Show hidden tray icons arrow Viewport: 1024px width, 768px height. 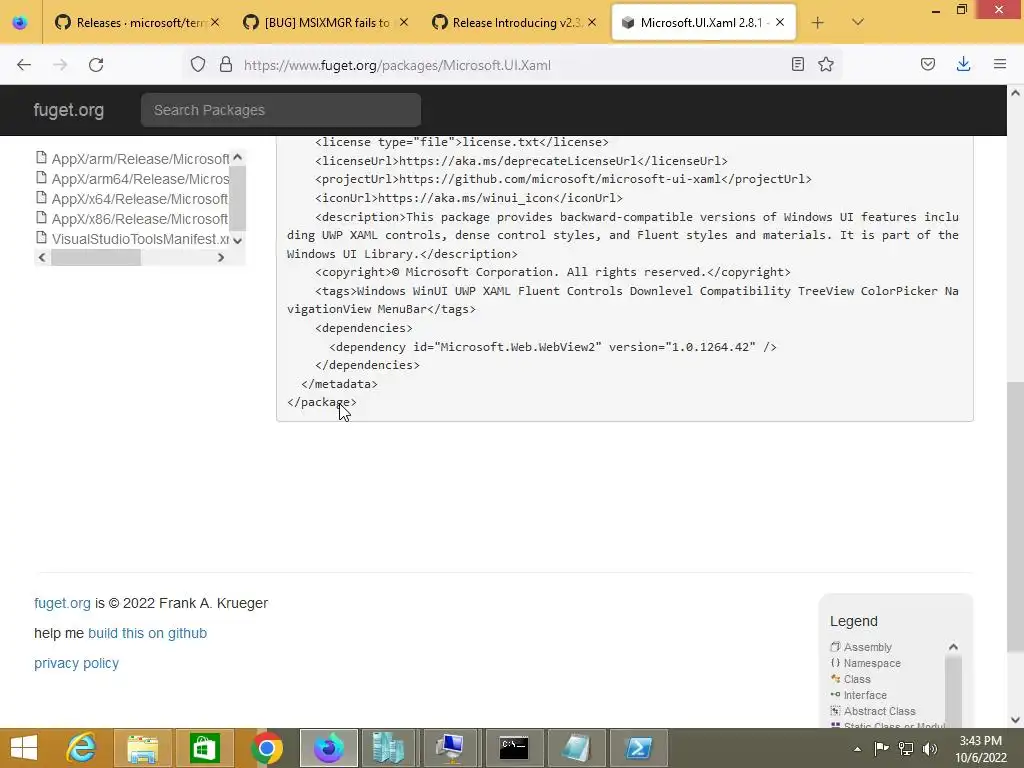point(857,749)
